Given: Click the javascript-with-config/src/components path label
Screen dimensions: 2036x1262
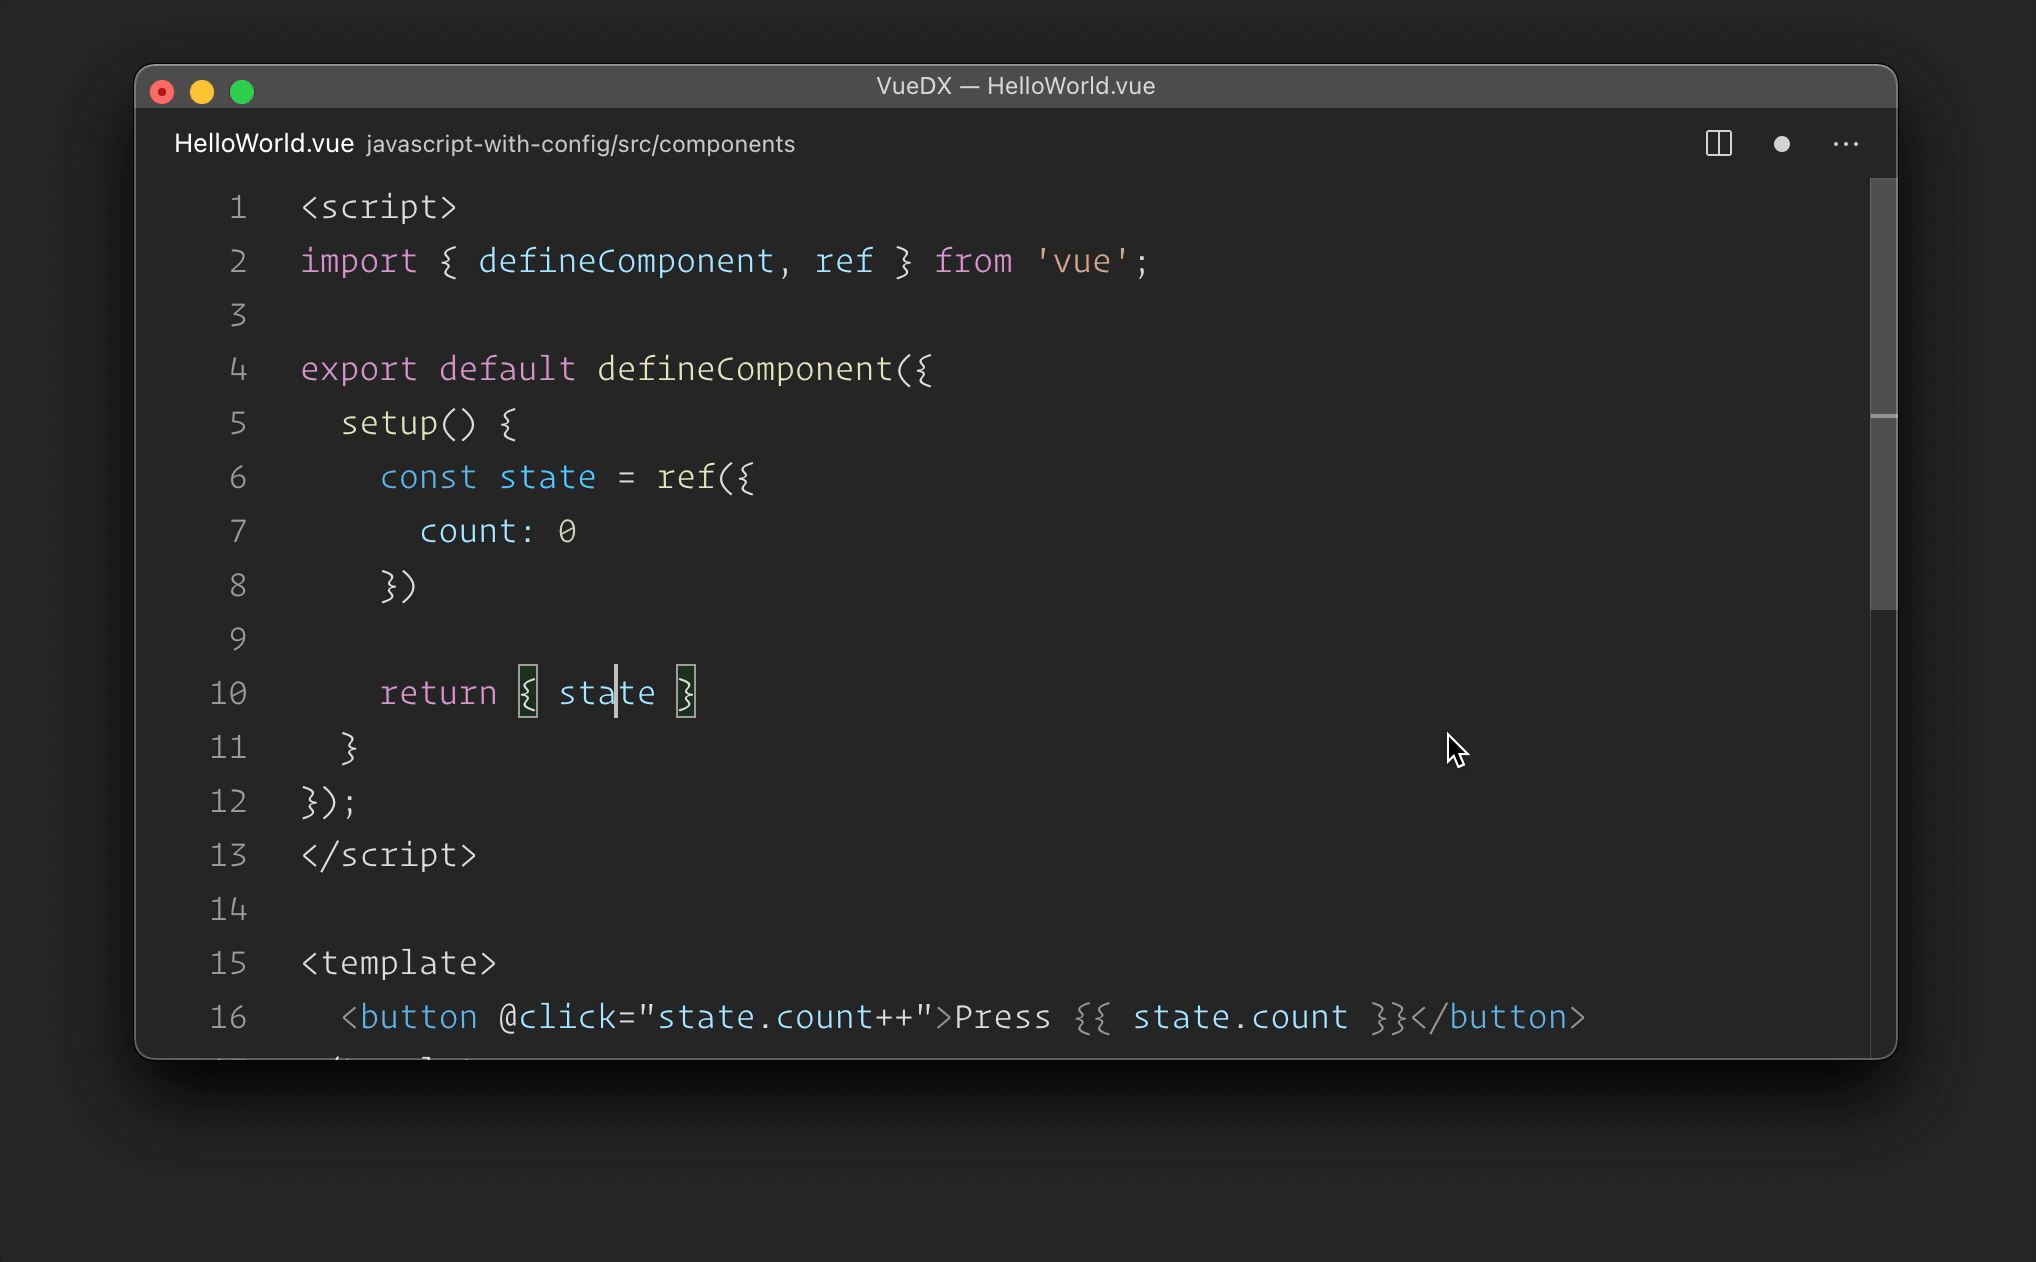Looking at the screenshot, I should (x=580, y=144).
